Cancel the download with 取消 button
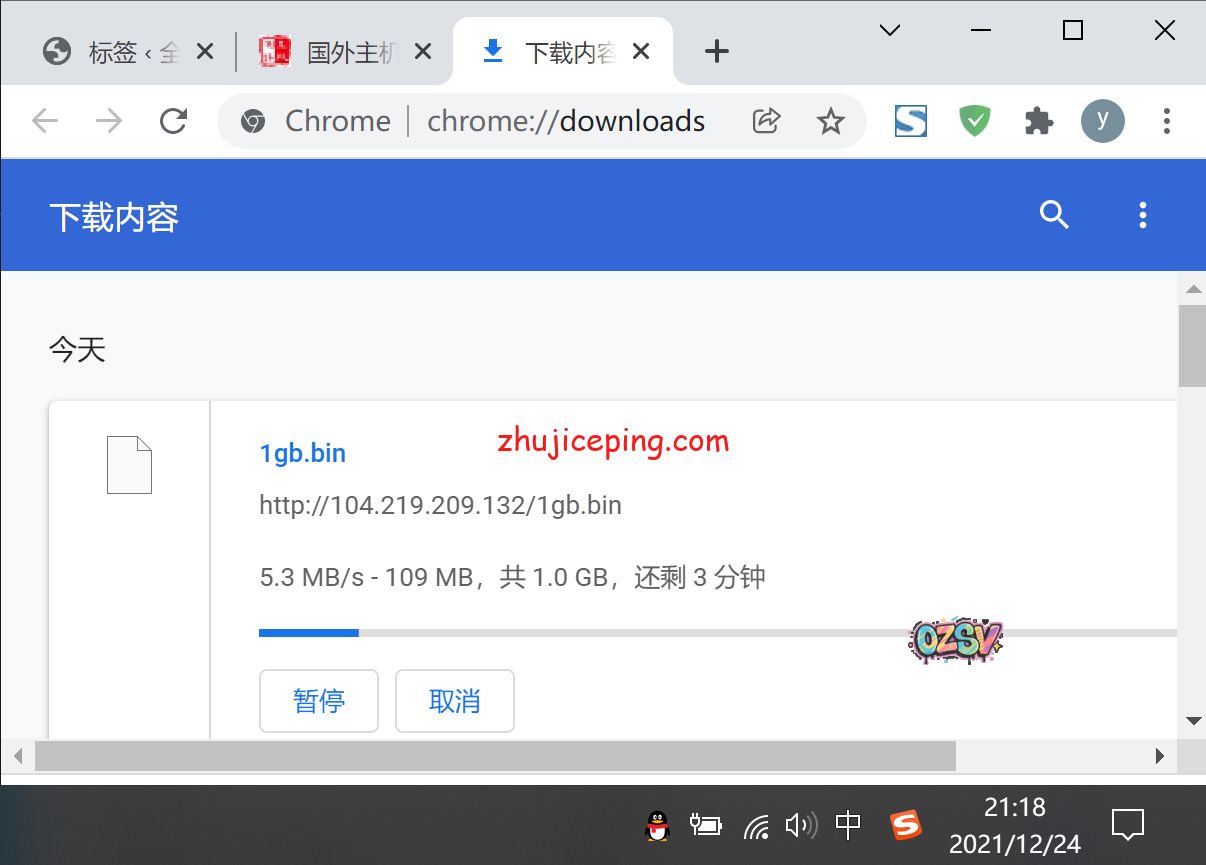This screenshot has width=1206, height=865. (x=455, y=701)
